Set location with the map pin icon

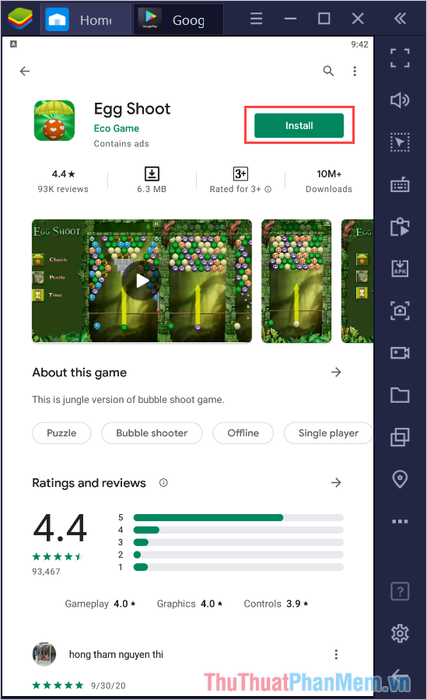click(x=400, y=479)
